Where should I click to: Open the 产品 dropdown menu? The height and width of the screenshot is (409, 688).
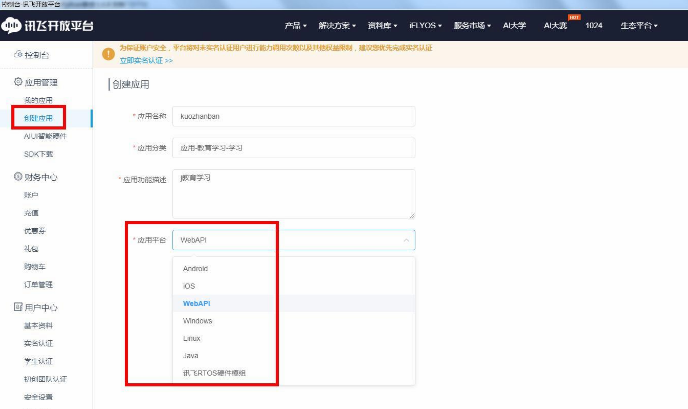[x=295, y=25]
